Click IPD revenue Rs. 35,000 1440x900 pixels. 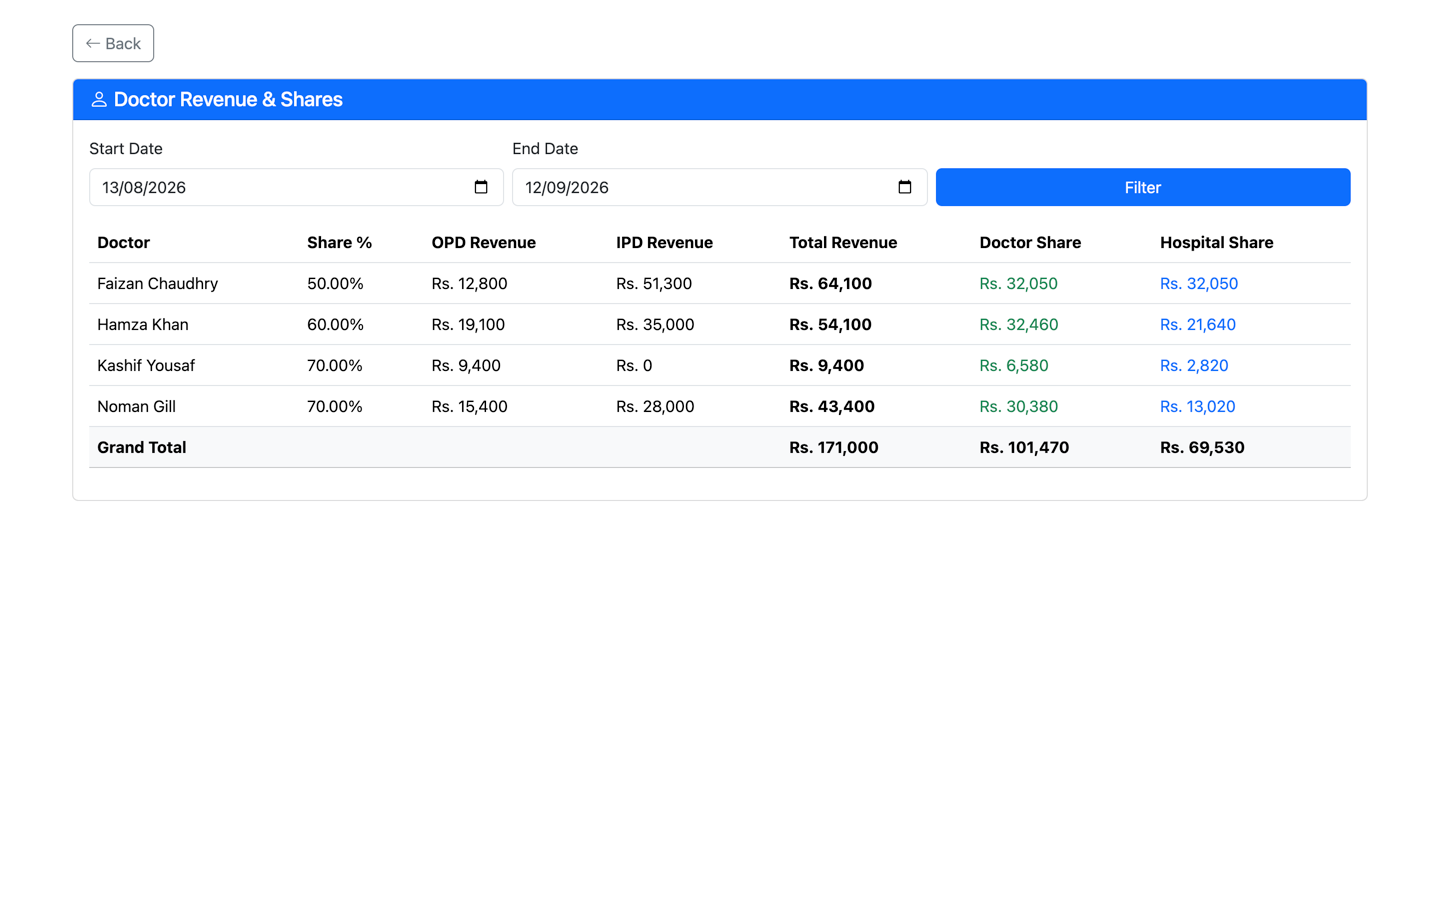(655, 324)
